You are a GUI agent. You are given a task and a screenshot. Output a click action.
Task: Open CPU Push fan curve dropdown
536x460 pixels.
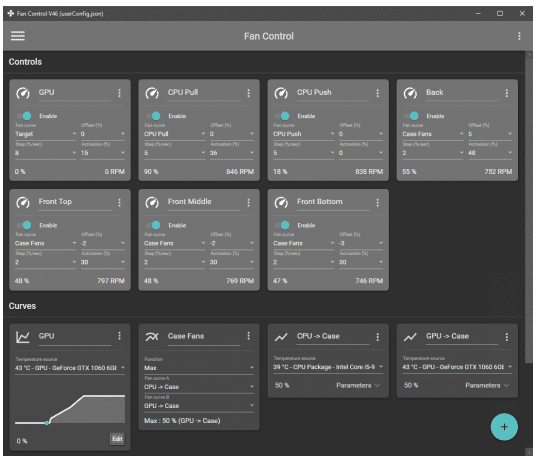click(x=304, y=134)
